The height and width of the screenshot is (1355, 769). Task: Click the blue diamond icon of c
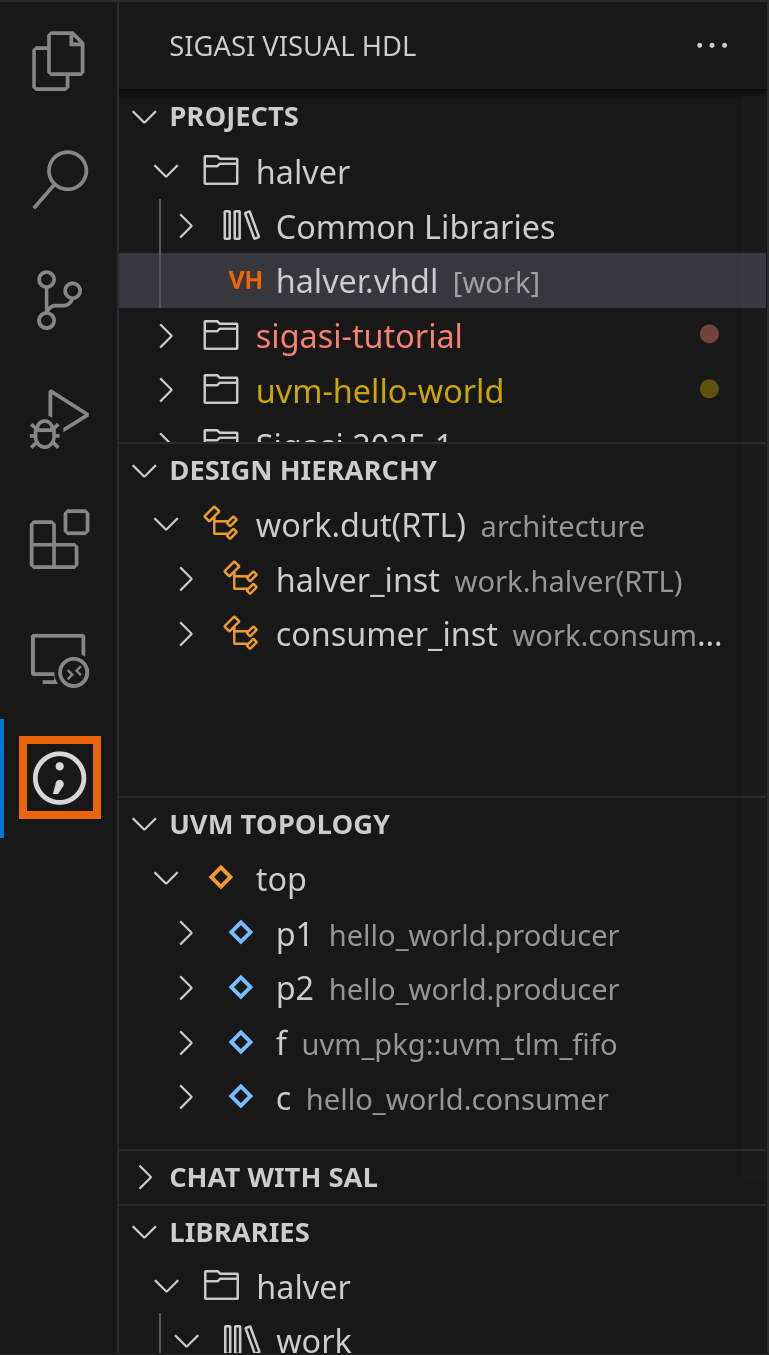pos(241,1098)
